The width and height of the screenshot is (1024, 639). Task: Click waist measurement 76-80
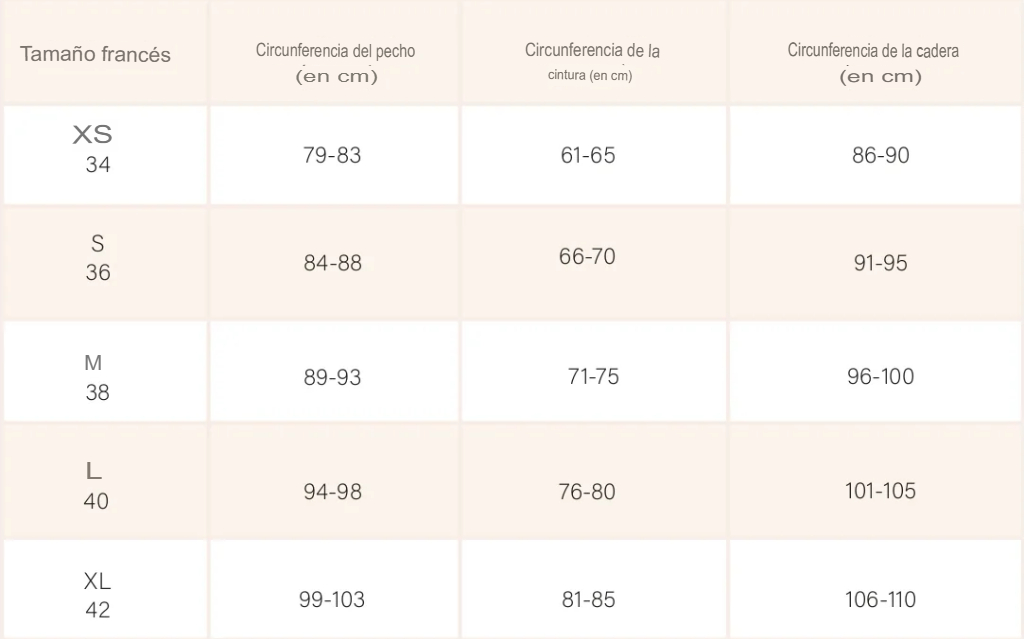pos(587,492)
